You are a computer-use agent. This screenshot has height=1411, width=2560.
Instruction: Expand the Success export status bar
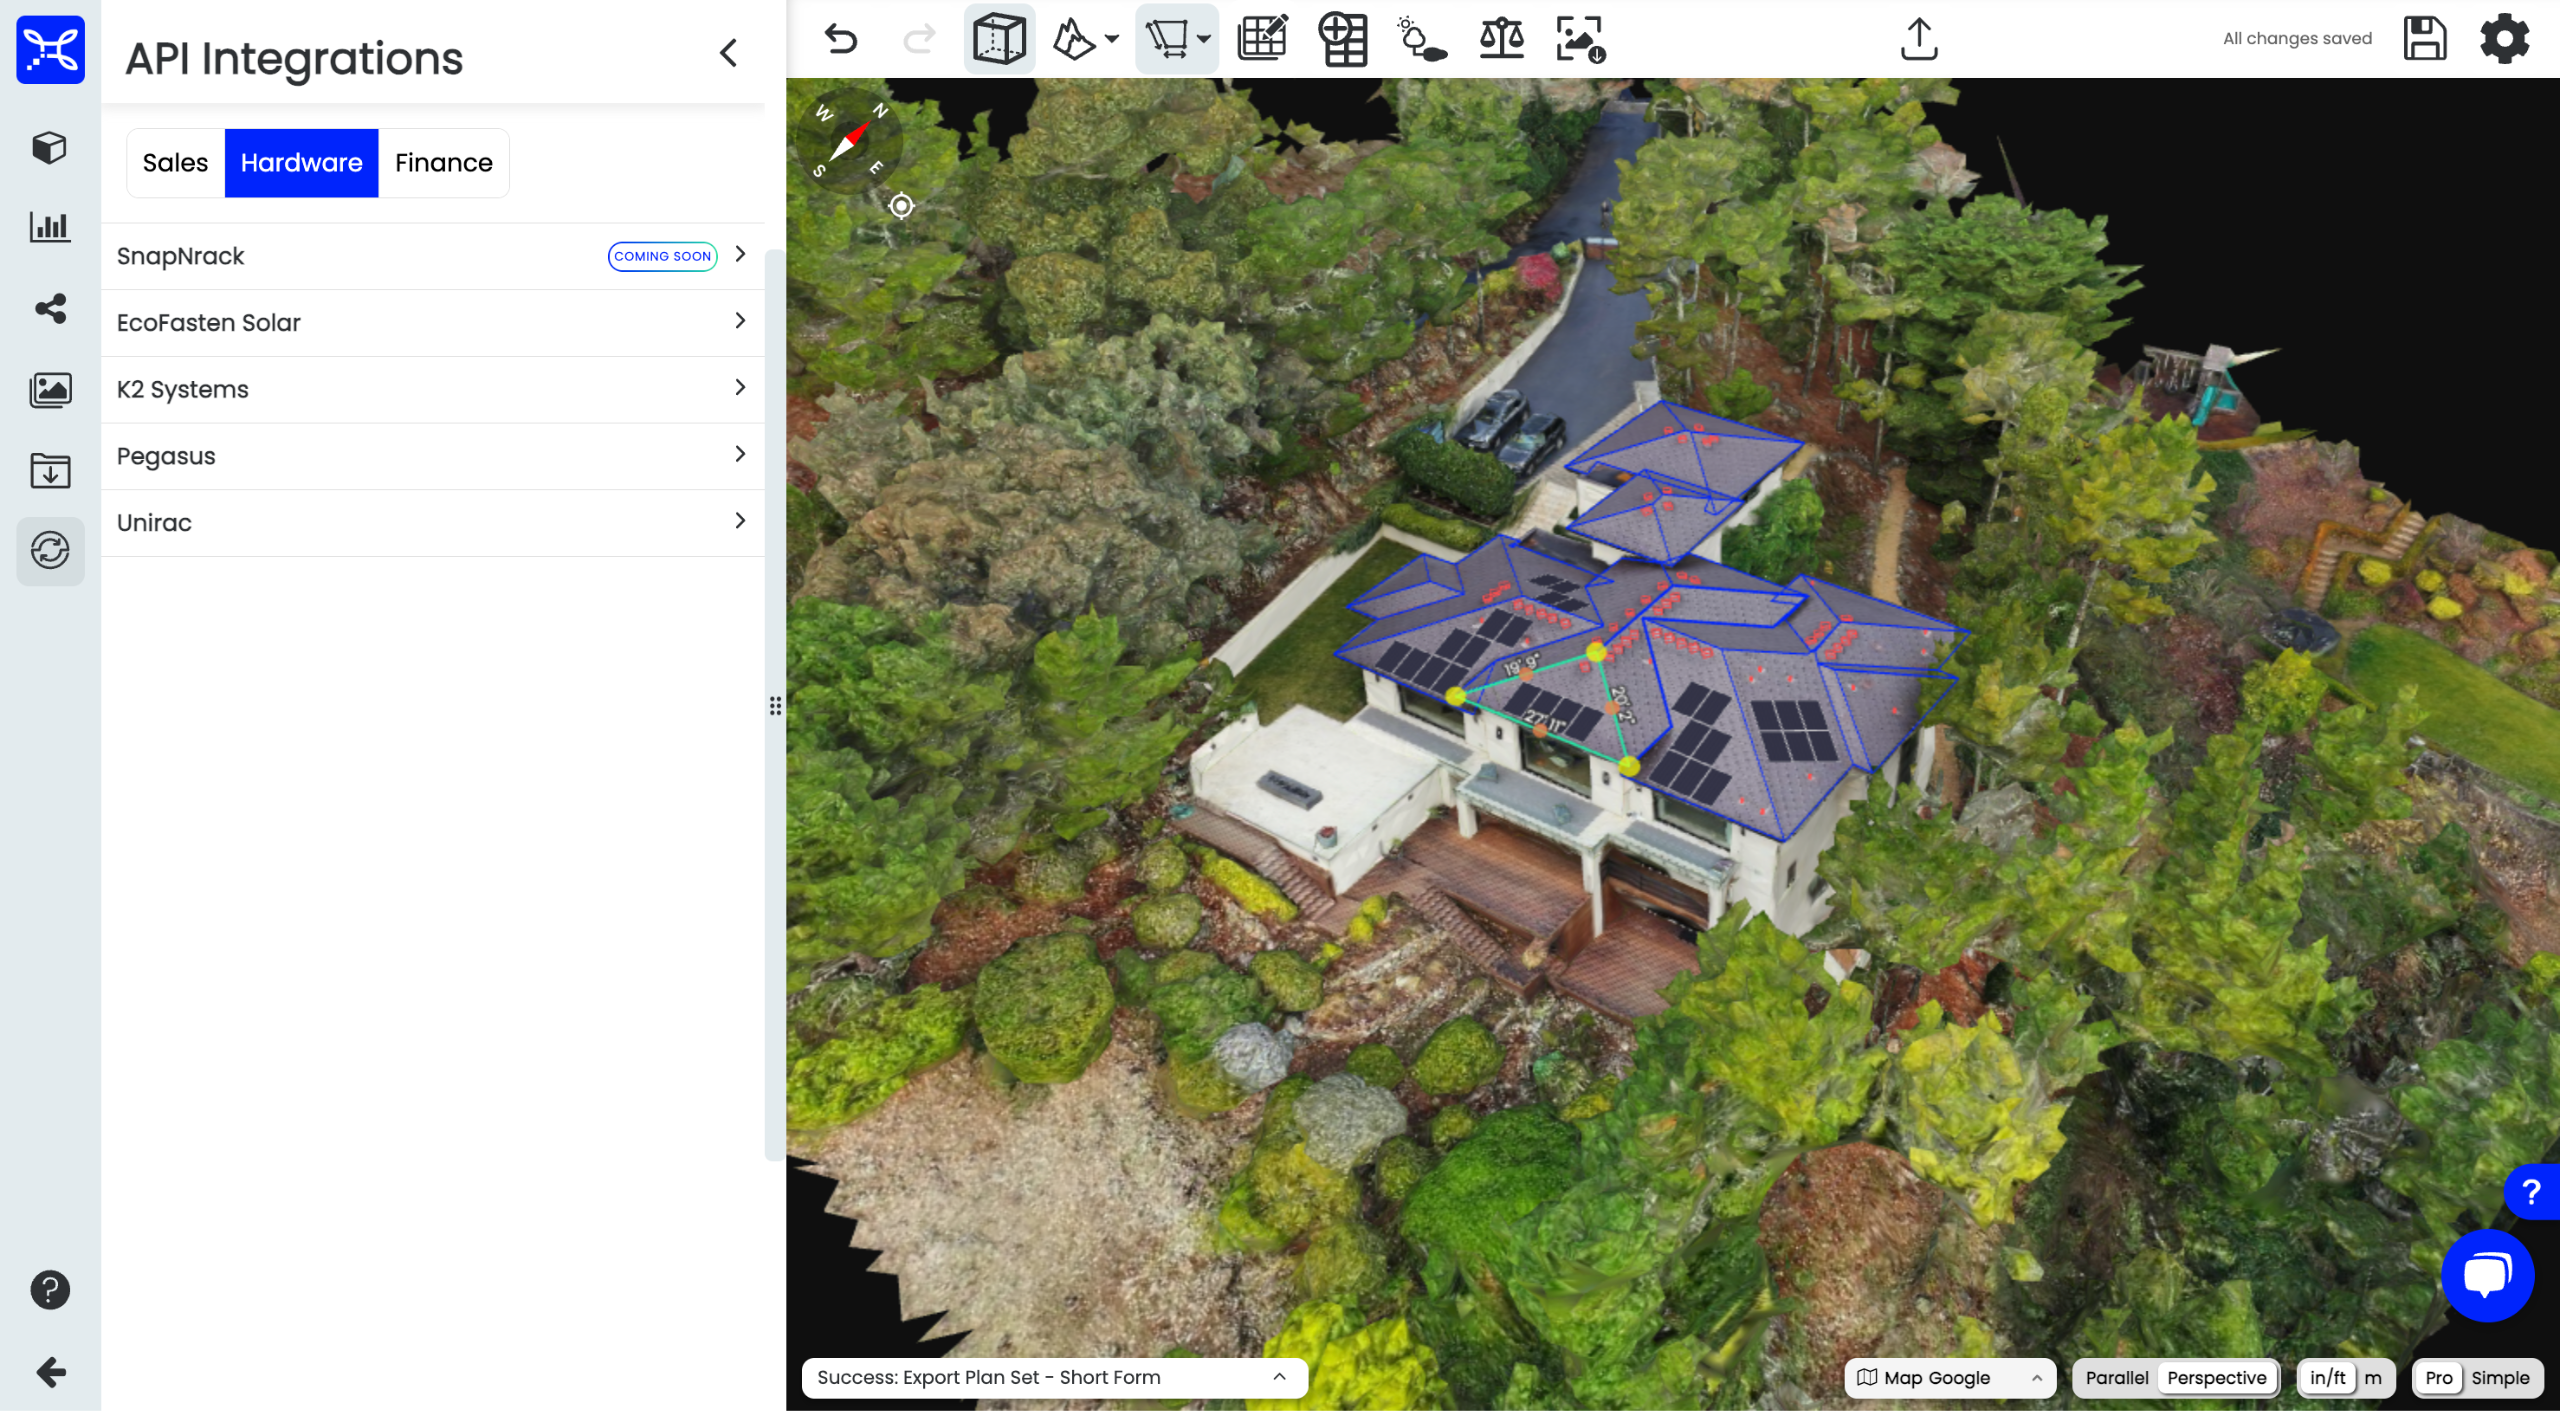1279,1377
